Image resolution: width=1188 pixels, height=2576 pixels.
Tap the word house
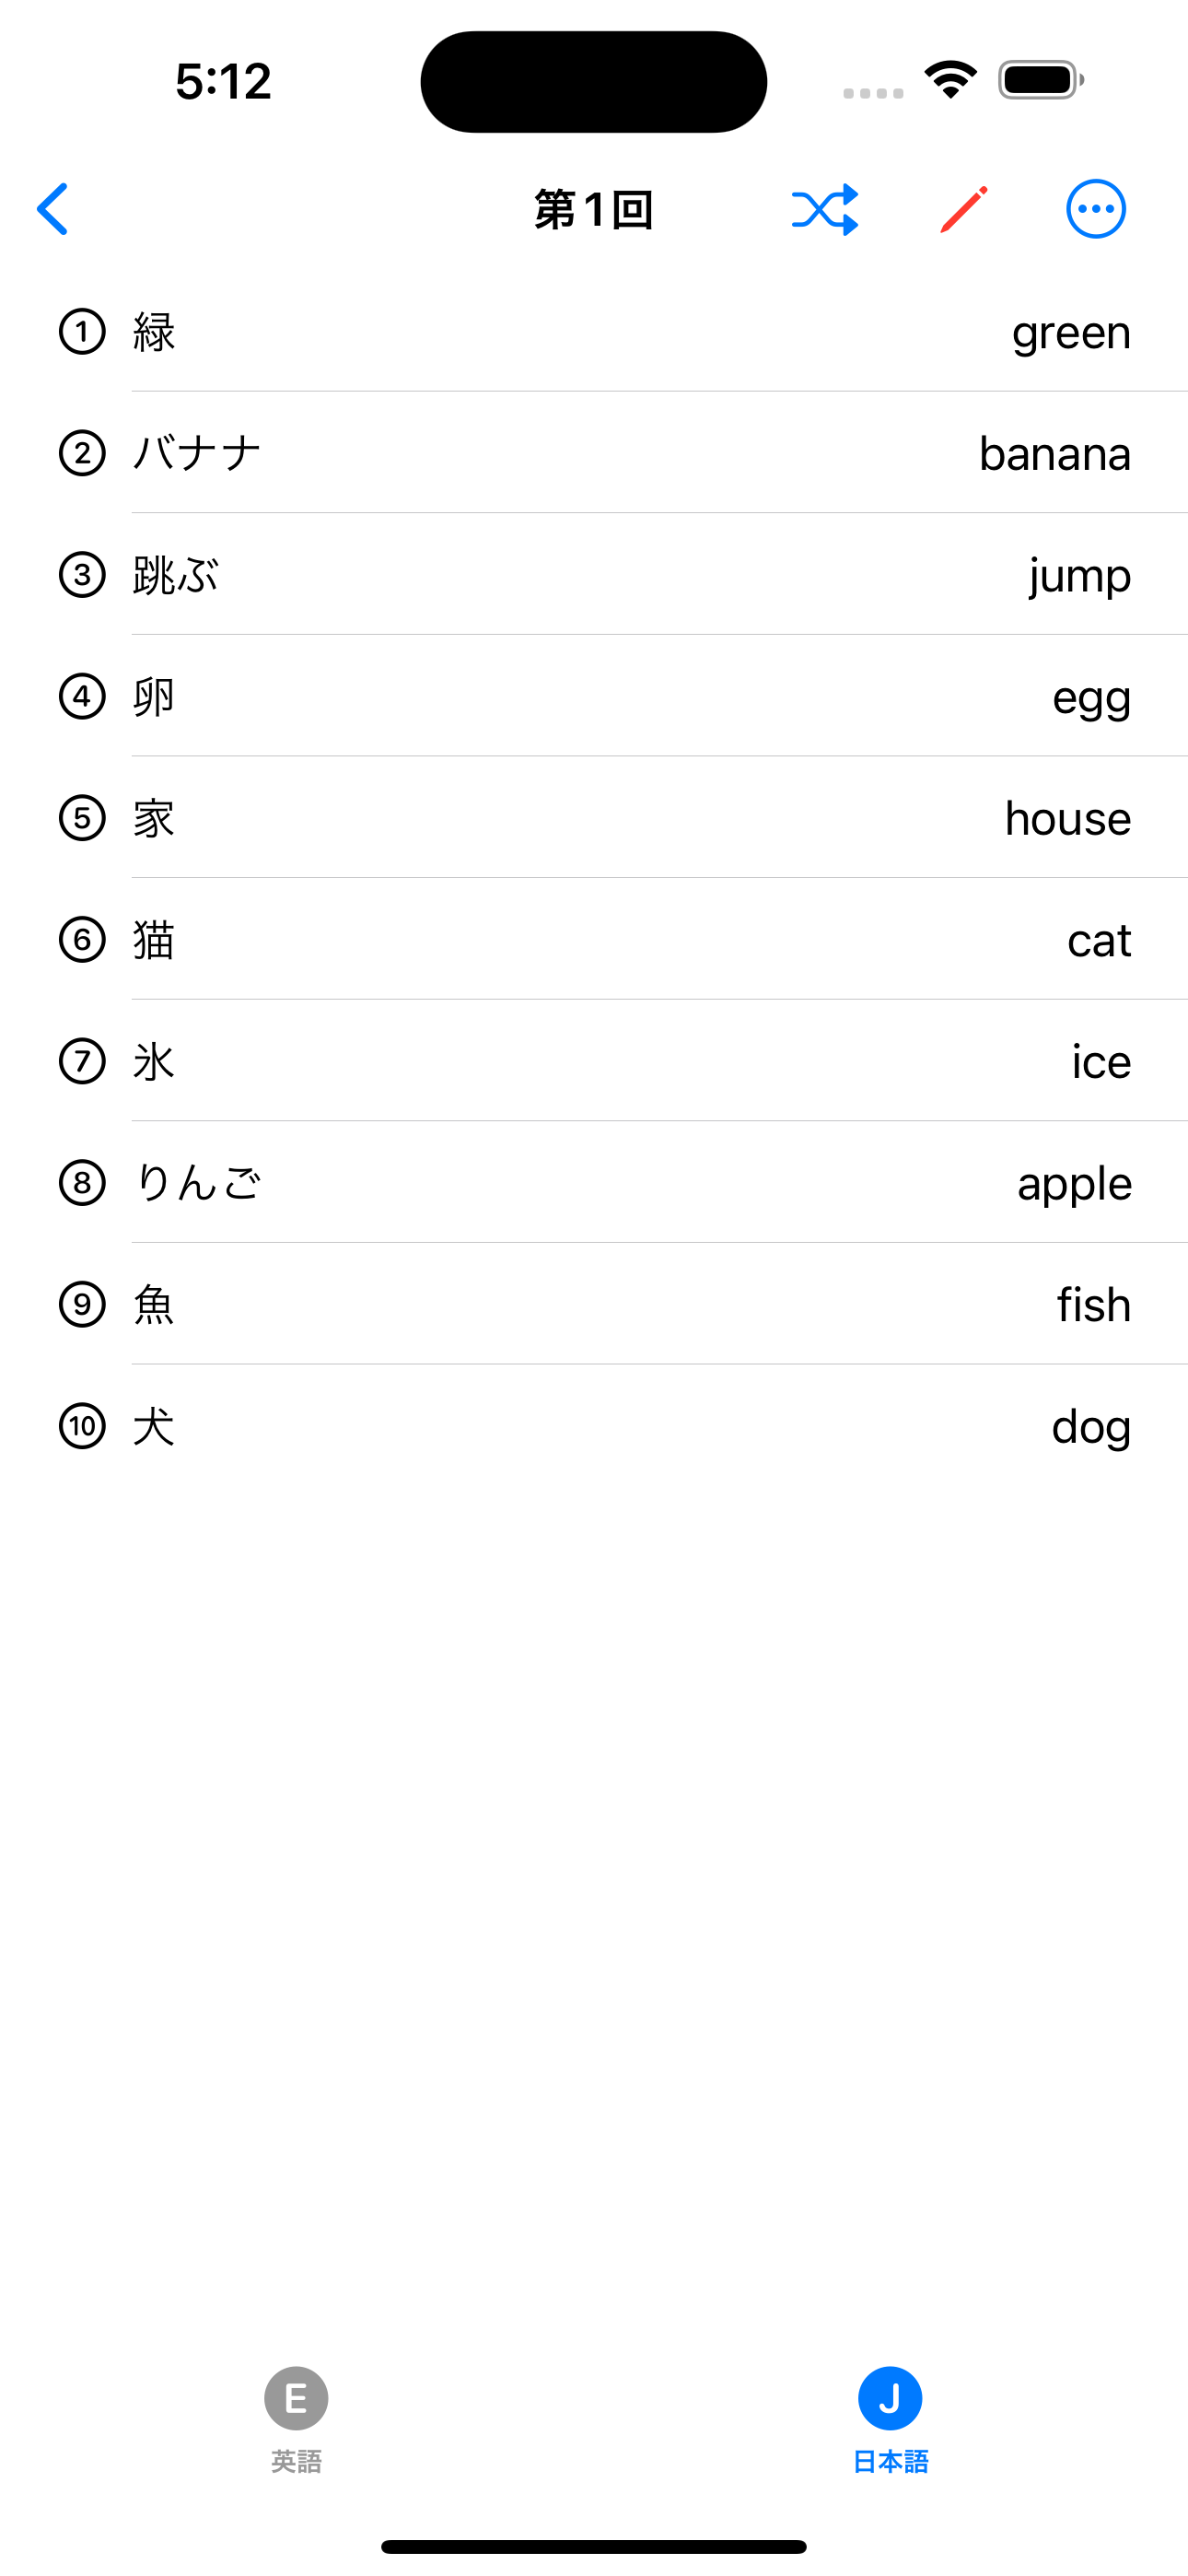click(1068, 818)
